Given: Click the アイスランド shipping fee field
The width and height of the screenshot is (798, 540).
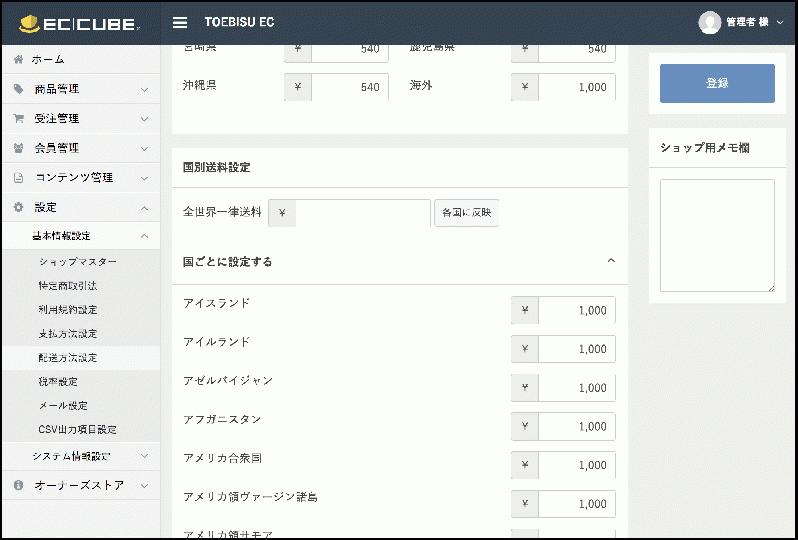Looking at the screenshot, I should tap(577, 310).
